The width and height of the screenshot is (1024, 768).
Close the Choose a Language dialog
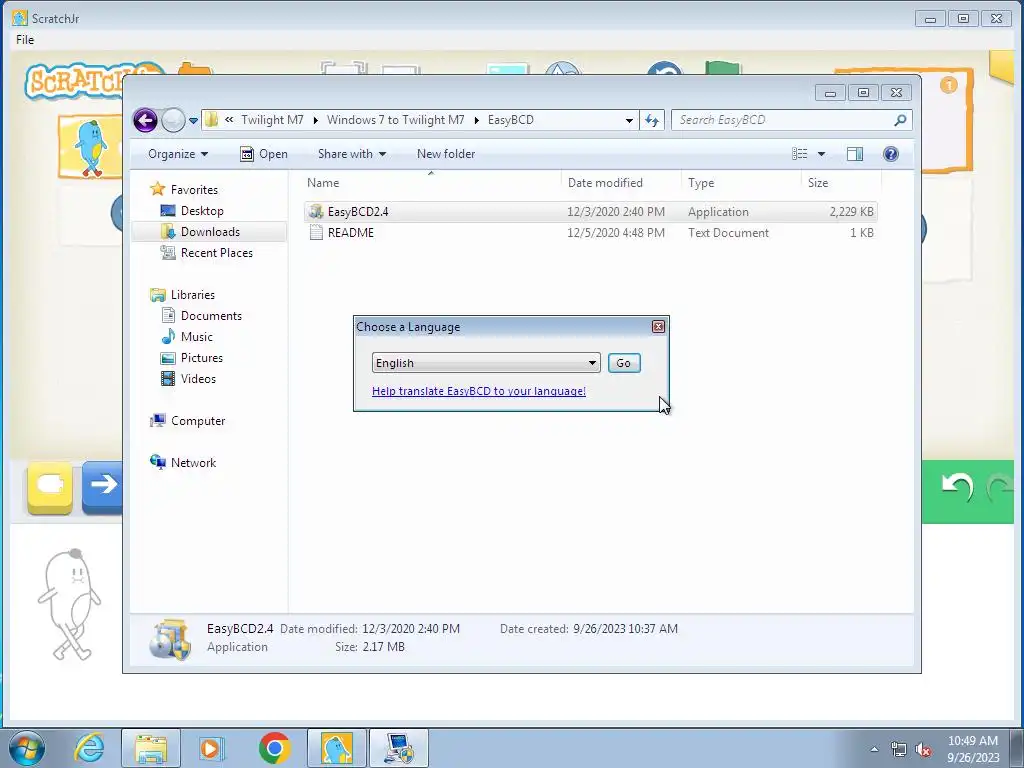point(658,327)
